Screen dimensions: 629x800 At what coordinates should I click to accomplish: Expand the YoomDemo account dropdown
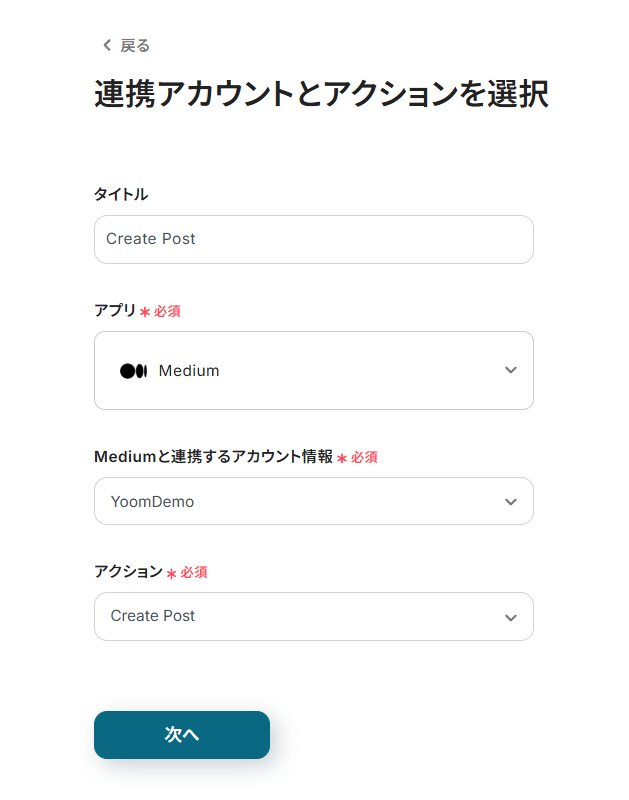(313, 501)
